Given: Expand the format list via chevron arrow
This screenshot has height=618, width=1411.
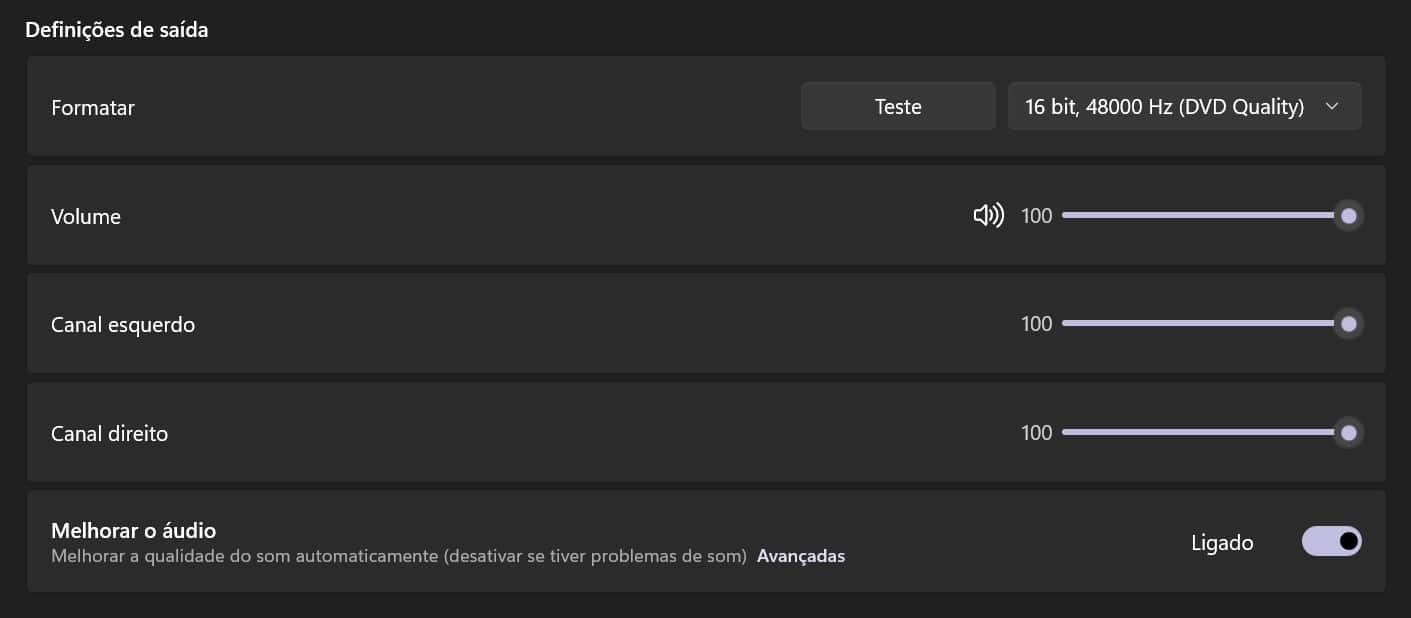Looking at the screenshot, I should coord(1331,106).
